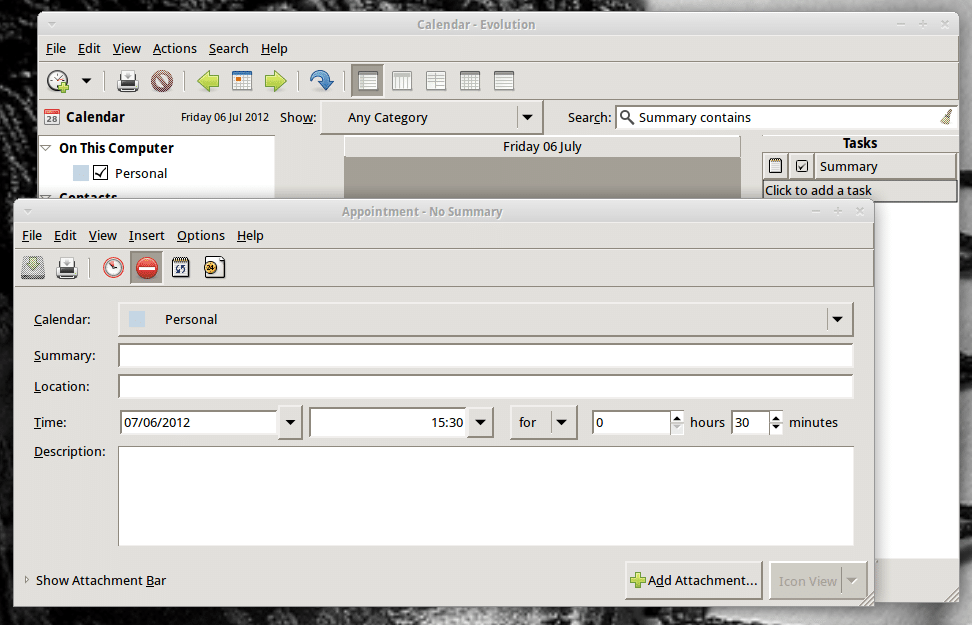This screenshot has height=625, width=972.
Task: Select the Personal calendar entry in sidebar
Action: click(141, 173)
